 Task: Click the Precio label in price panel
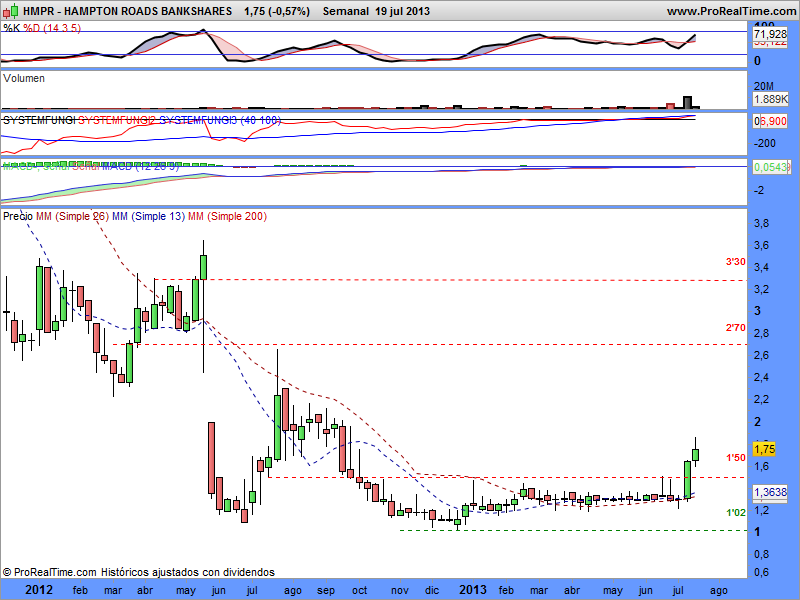click(x=18, y=216)
